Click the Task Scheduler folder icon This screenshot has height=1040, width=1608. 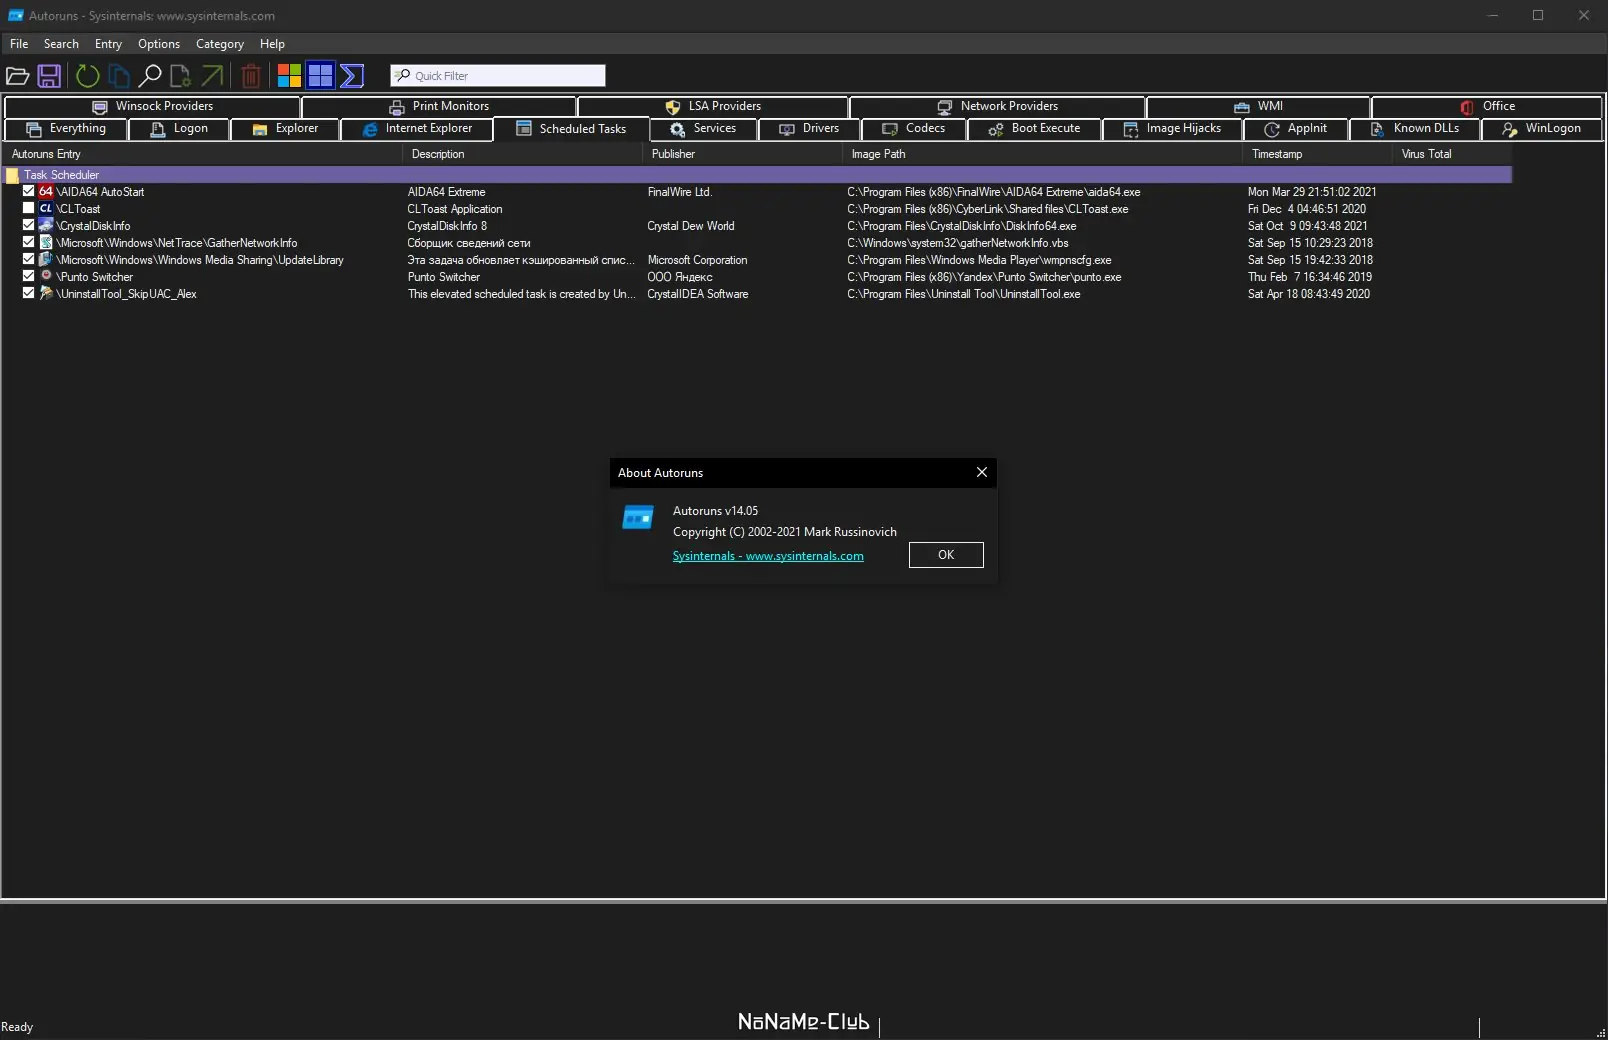(x=13, y=175)
